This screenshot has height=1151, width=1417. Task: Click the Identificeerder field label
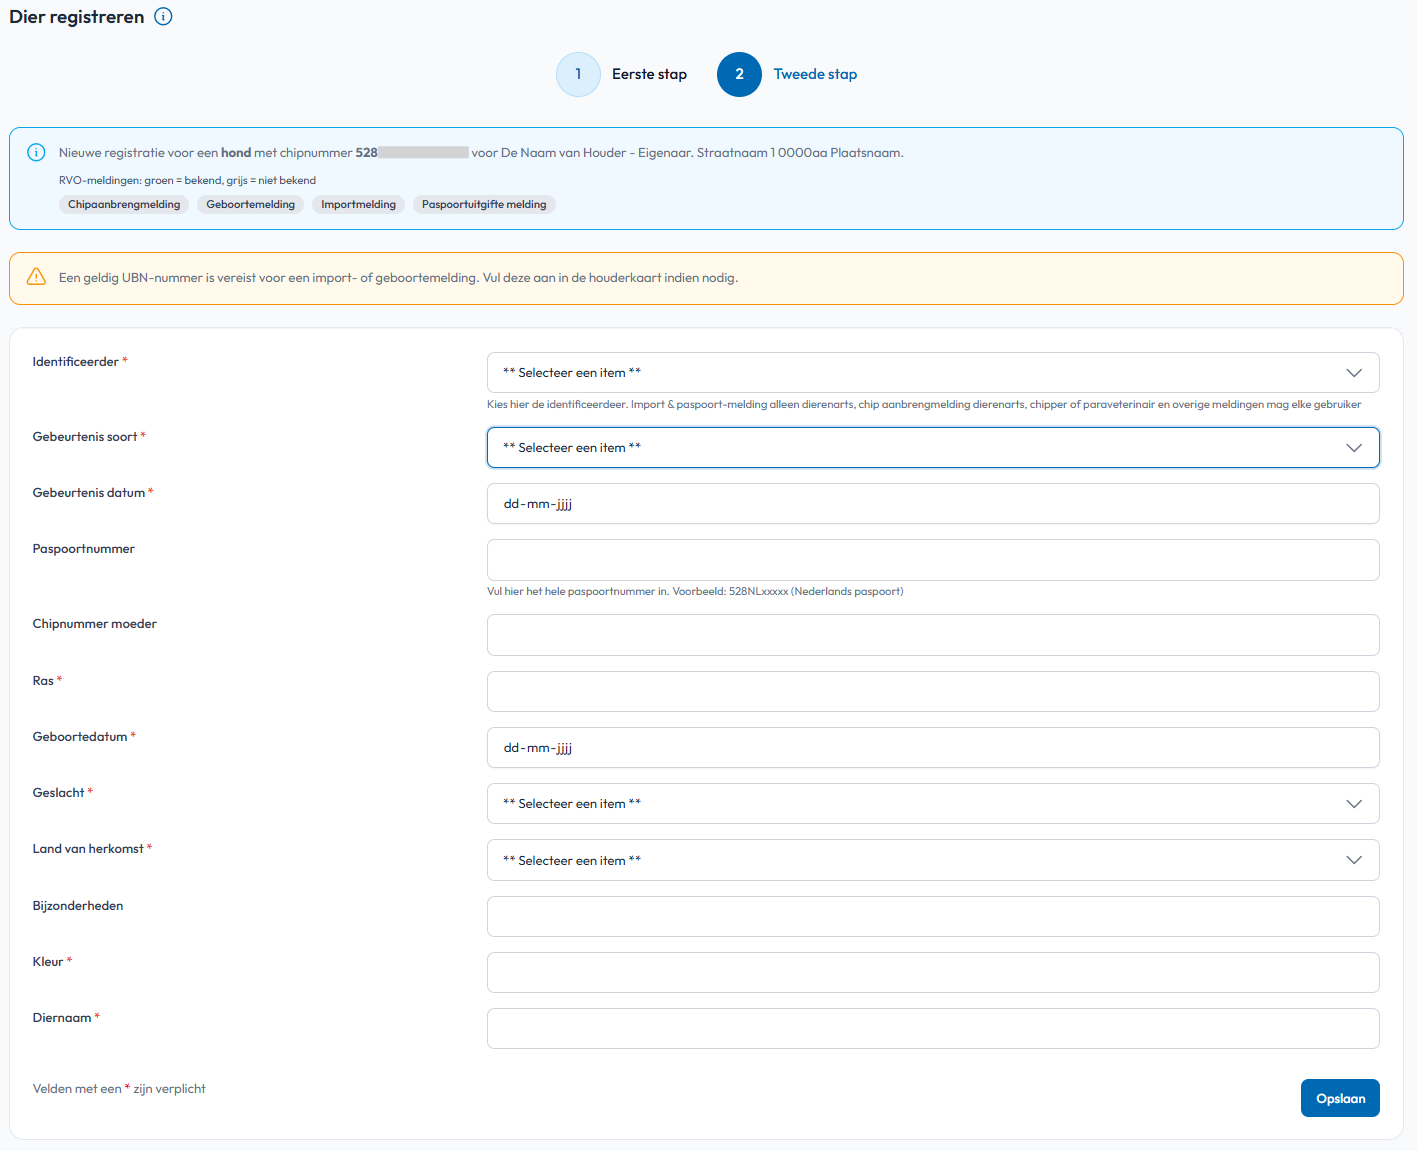(x=76, y=362)
